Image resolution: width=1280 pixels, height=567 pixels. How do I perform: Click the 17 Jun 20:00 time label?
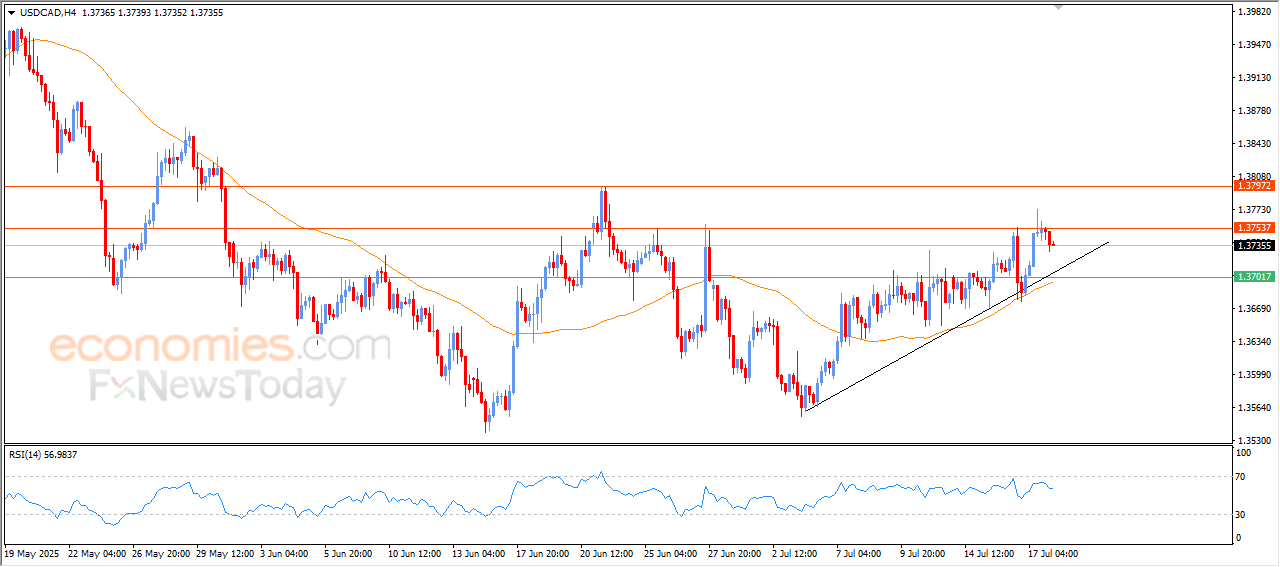[x=544, y=552]
